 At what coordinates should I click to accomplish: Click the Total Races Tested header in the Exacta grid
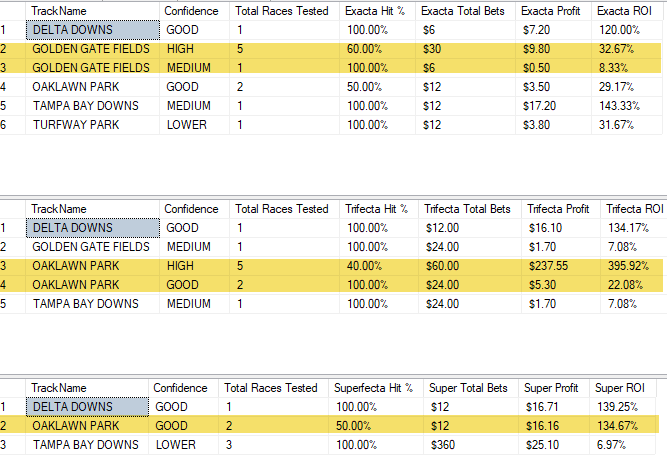[284, 11]
